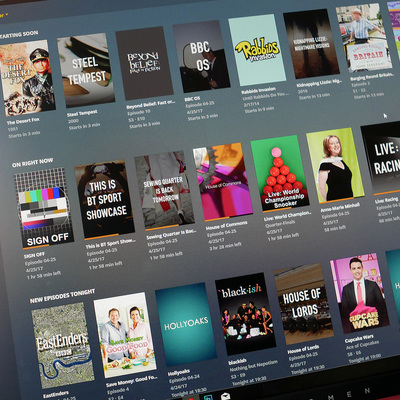400x400 pixels.
Task: Click 'BBC OS' title under its poster
Action: coord(192,99)
